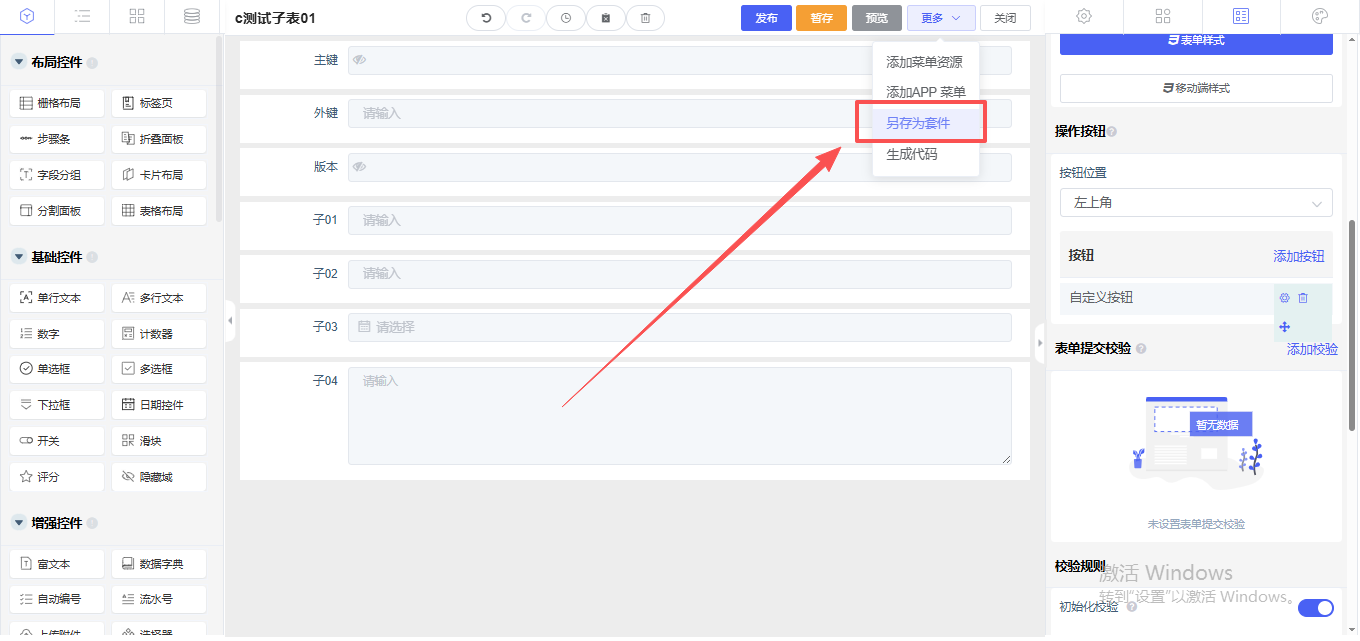This screenshot has width=1360, height=641.
Task: Switch to the palette theme icon tab
Action: 1319,16
